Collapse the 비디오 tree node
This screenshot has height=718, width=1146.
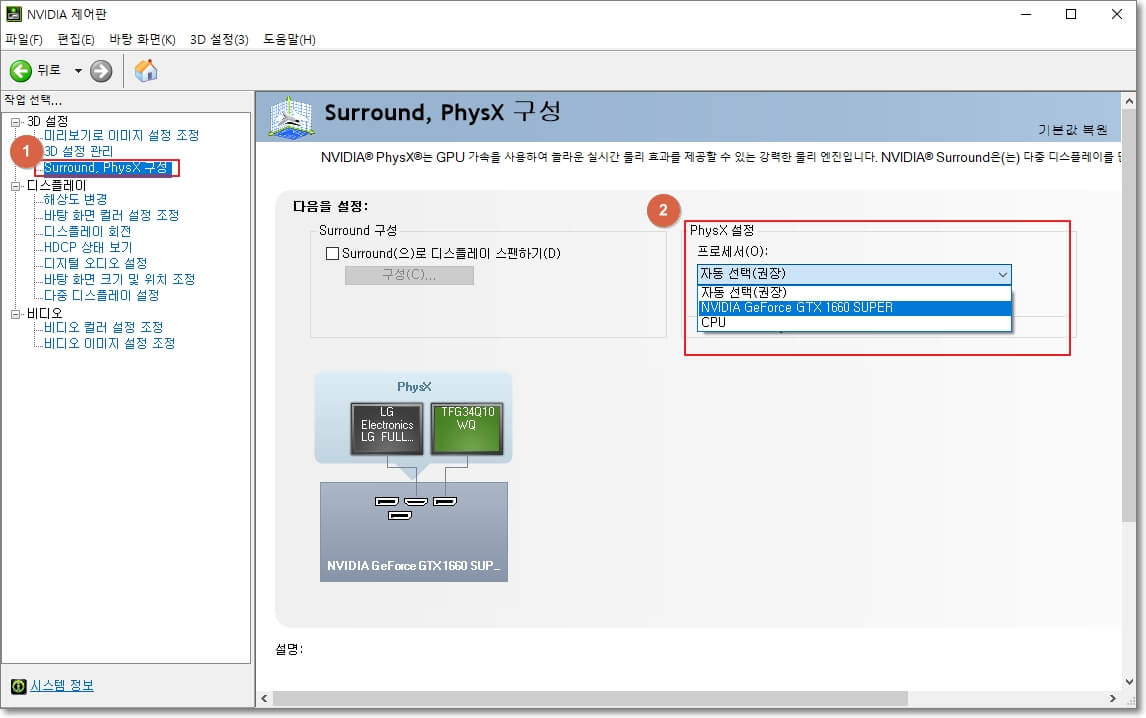(15, 314)
